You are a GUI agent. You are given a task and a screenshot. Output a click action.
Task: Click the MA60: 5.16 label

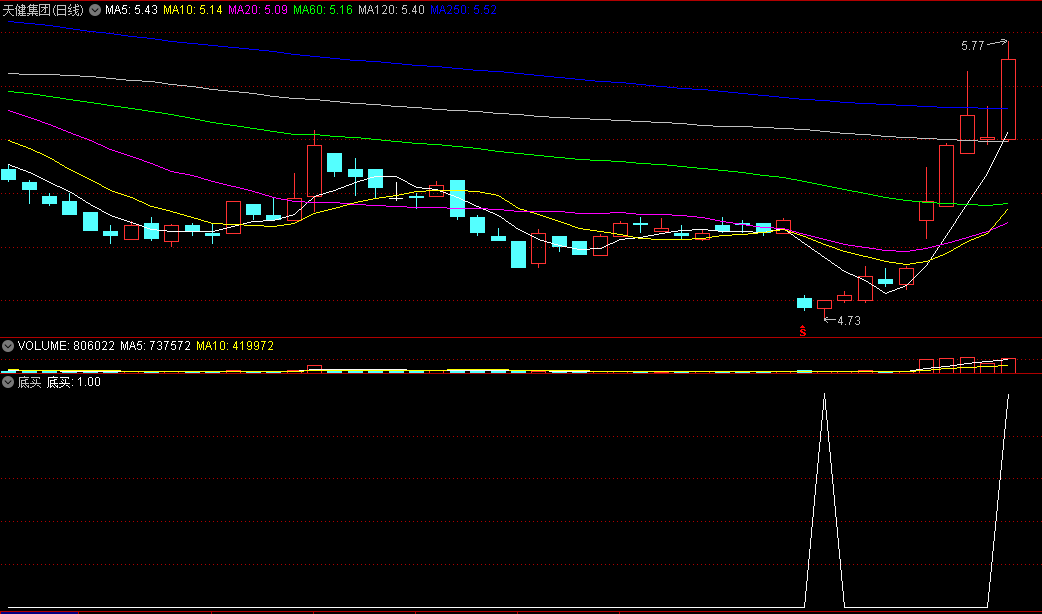323,10
